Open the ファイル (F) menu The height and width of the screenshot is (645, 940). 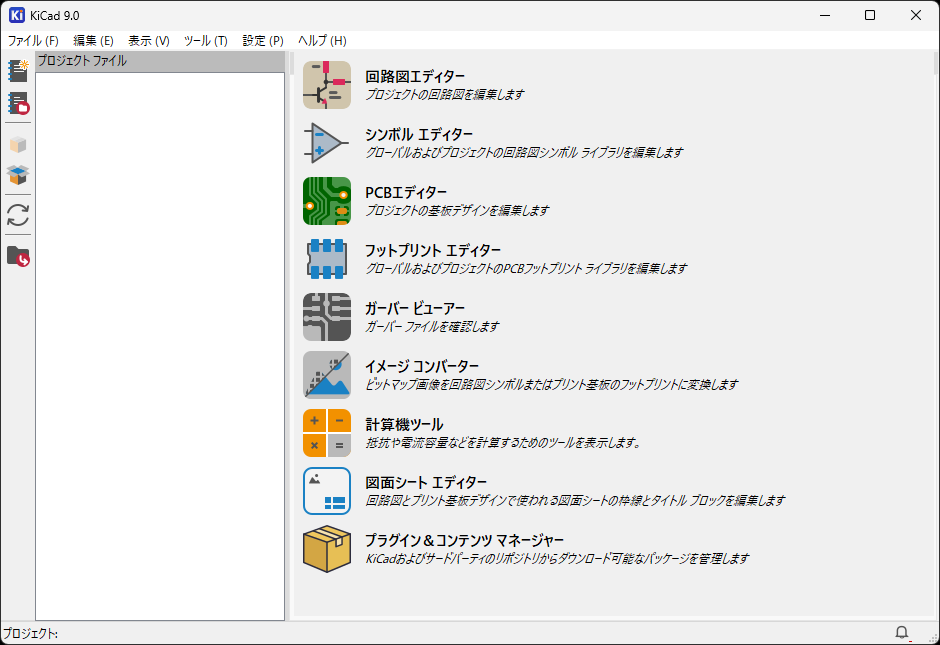33,41
